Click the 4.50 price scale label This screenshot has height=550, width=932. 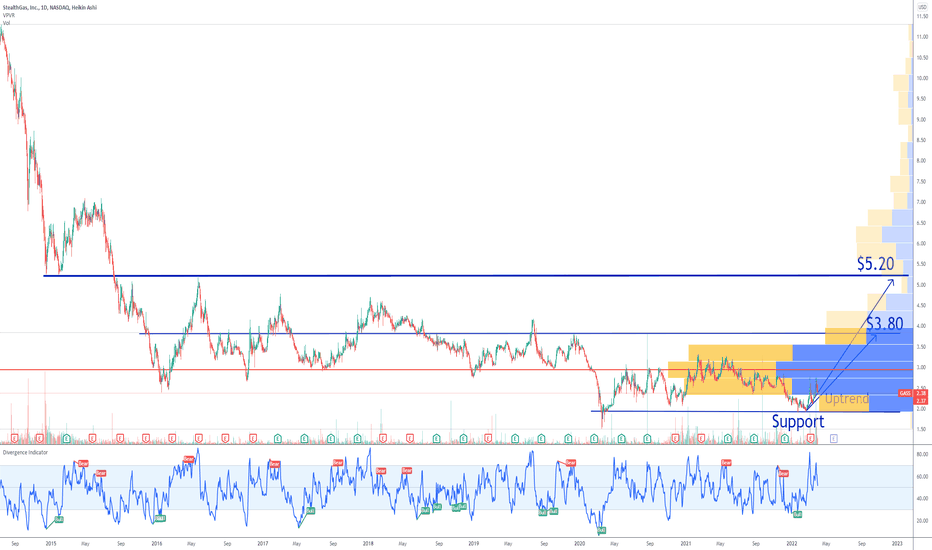pos(921,306)
